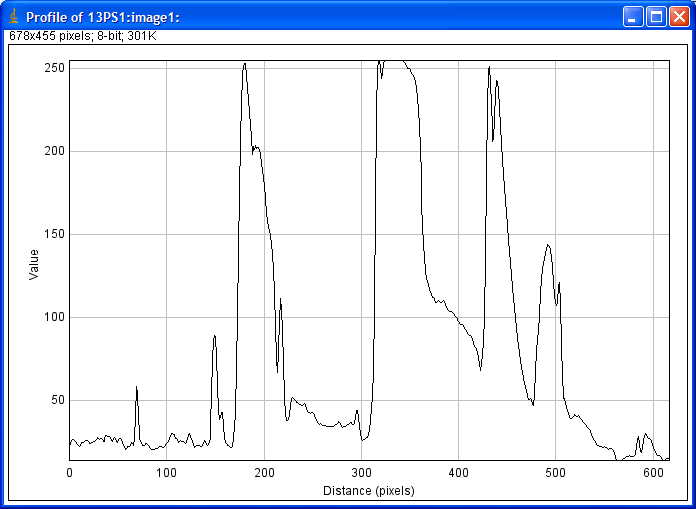The height and width of the screenshot is (509, 696).
Task: Click the double peak top near distance 435
Action: (x=489, y=69)
